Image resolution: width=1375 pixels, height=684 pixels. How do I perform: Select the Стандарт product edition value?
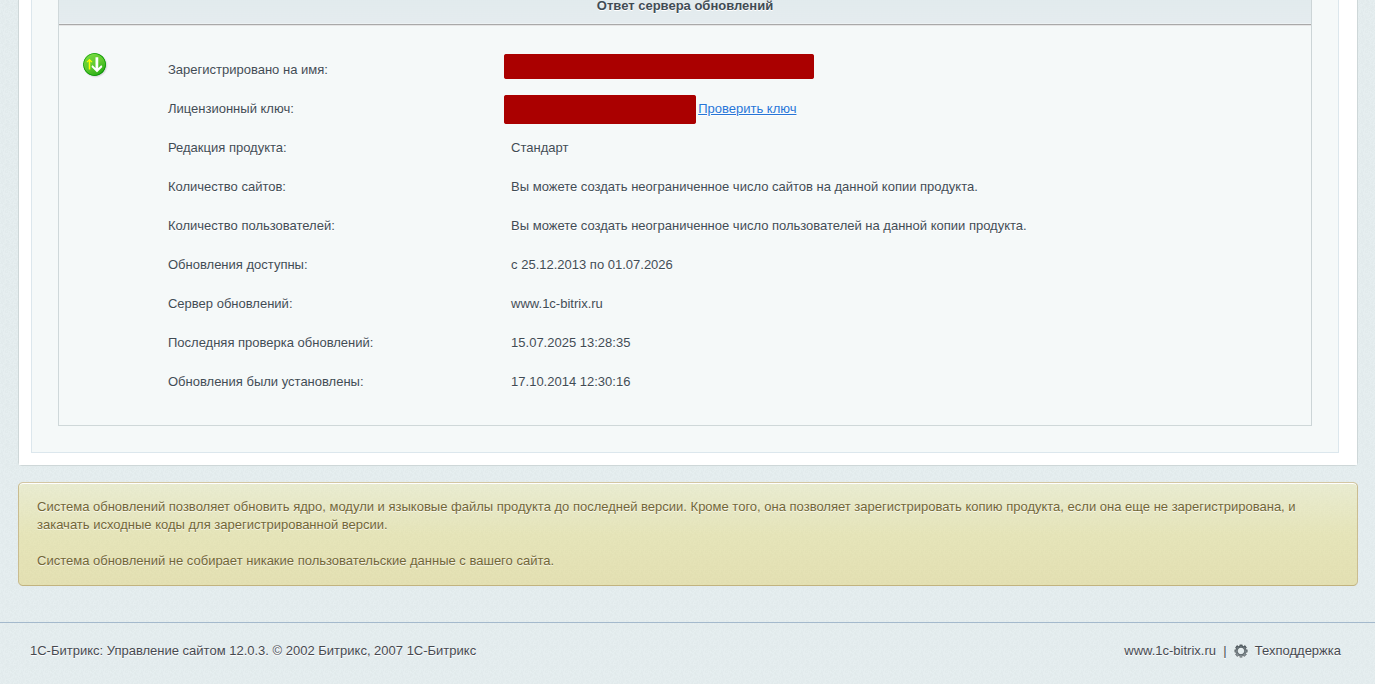[x=539, y=148]
